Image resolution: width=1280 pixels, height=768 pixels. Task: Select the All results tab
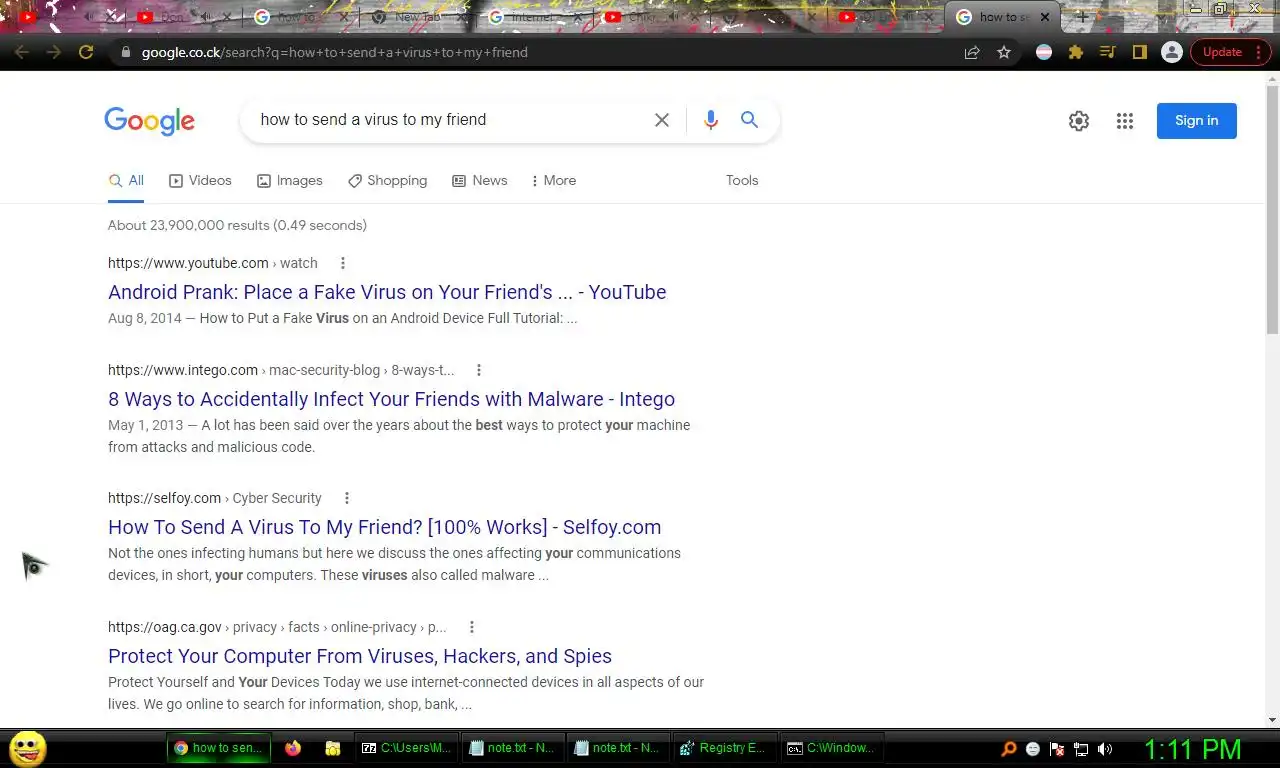pos(126,181)
